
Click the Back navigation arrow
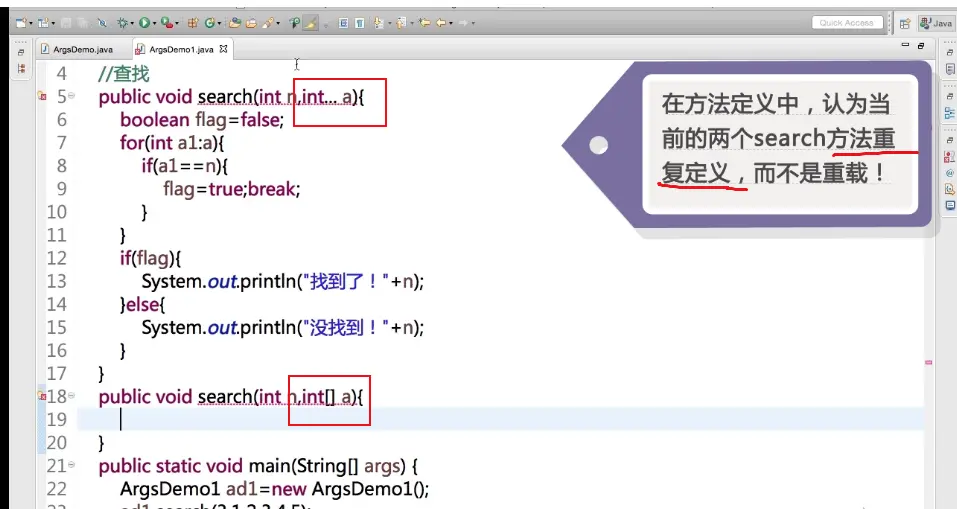441,23
